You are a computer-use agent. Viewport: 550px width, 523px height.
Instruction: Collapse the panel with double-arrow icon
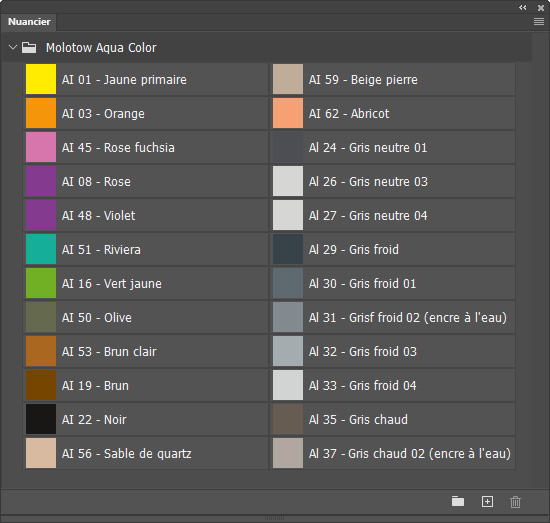coord(523,7)
